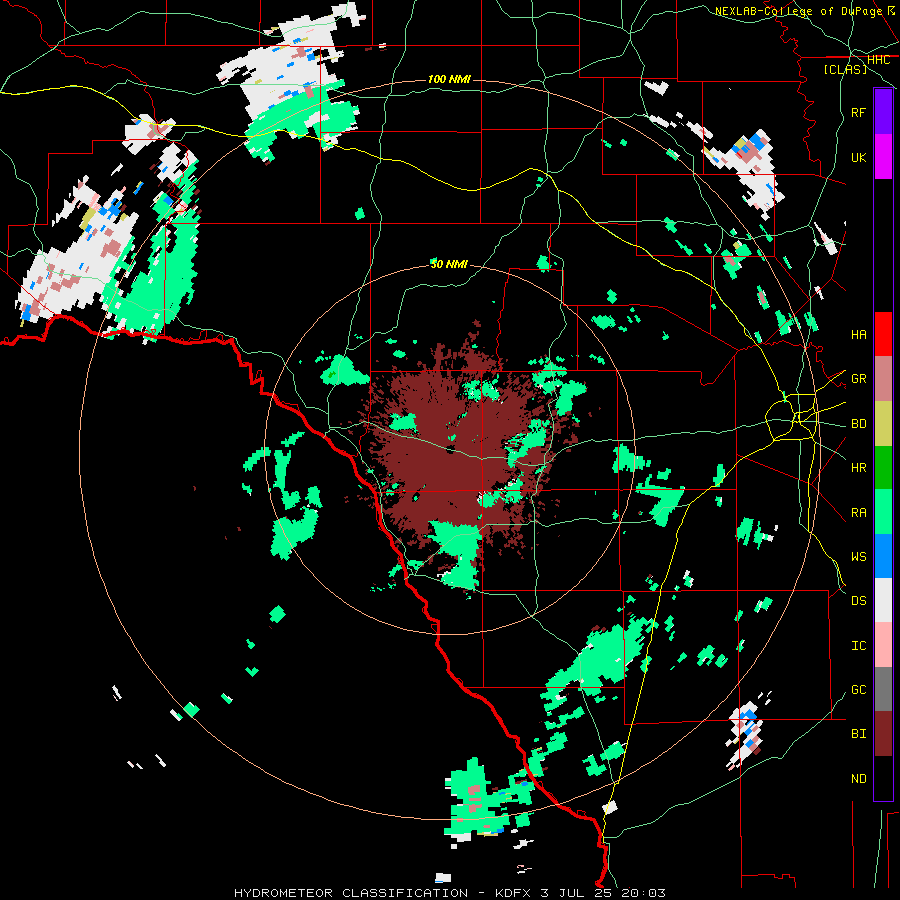Click the "ND" legend label
The image size is (900, 900).
click(x=858, y=779)
